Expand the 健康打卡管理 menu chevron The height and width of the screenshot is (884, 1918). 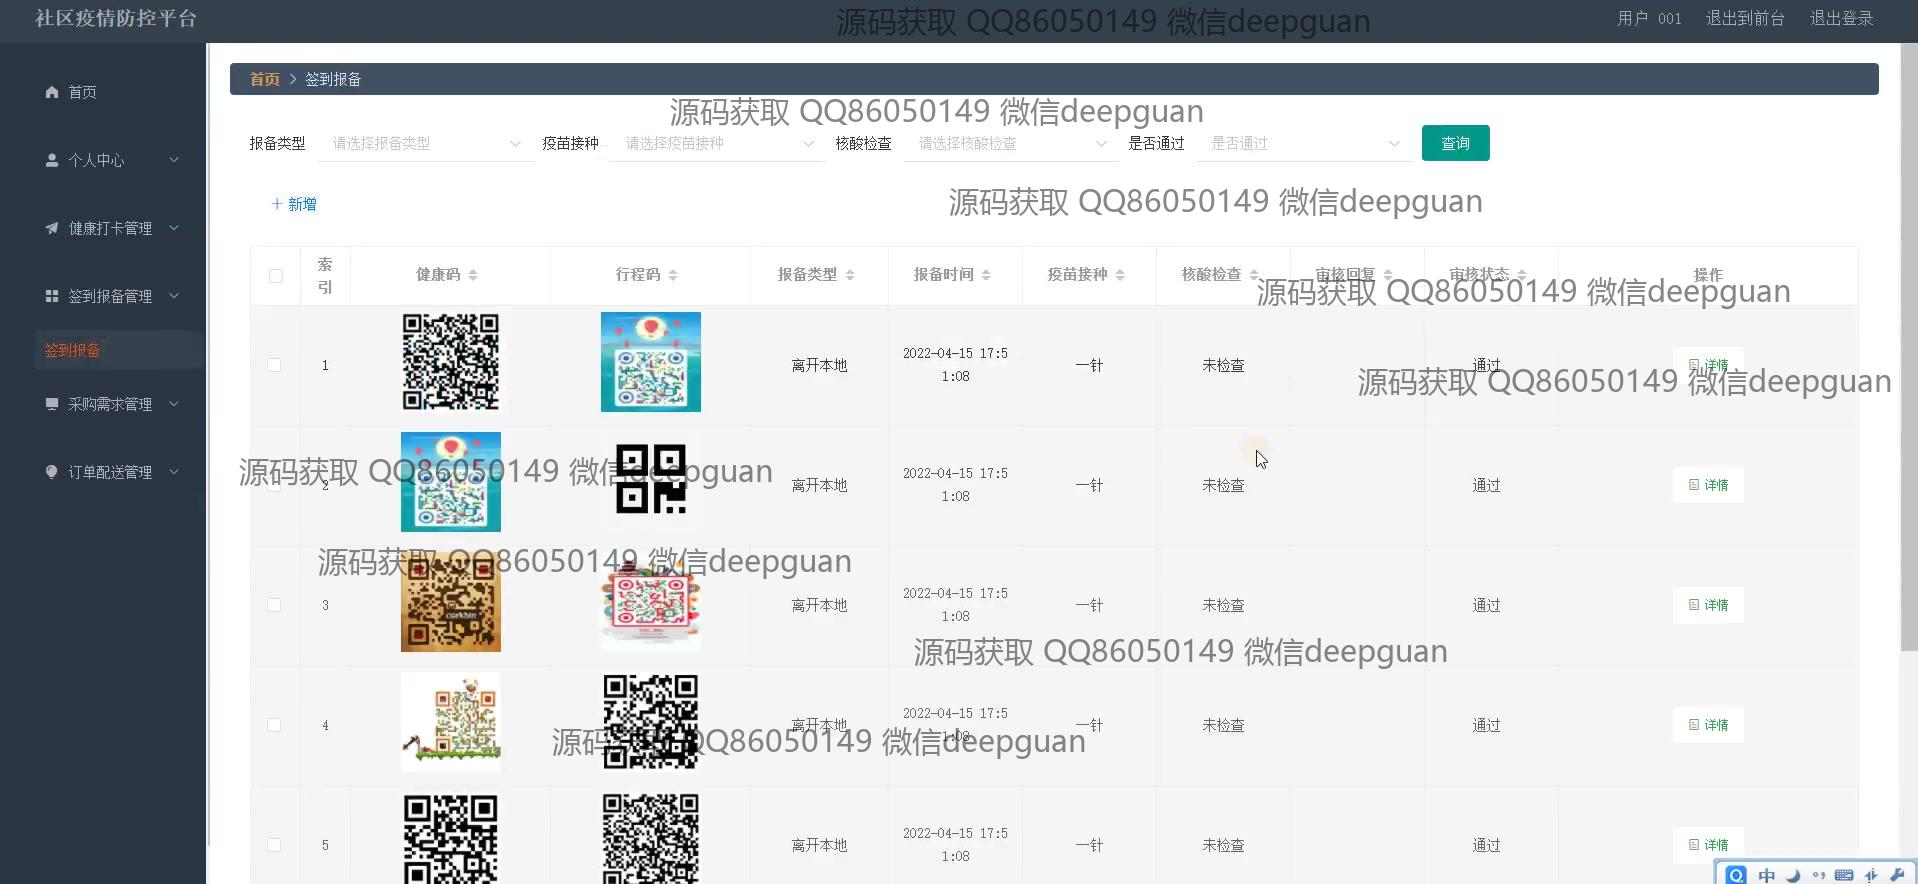(174, 228)
